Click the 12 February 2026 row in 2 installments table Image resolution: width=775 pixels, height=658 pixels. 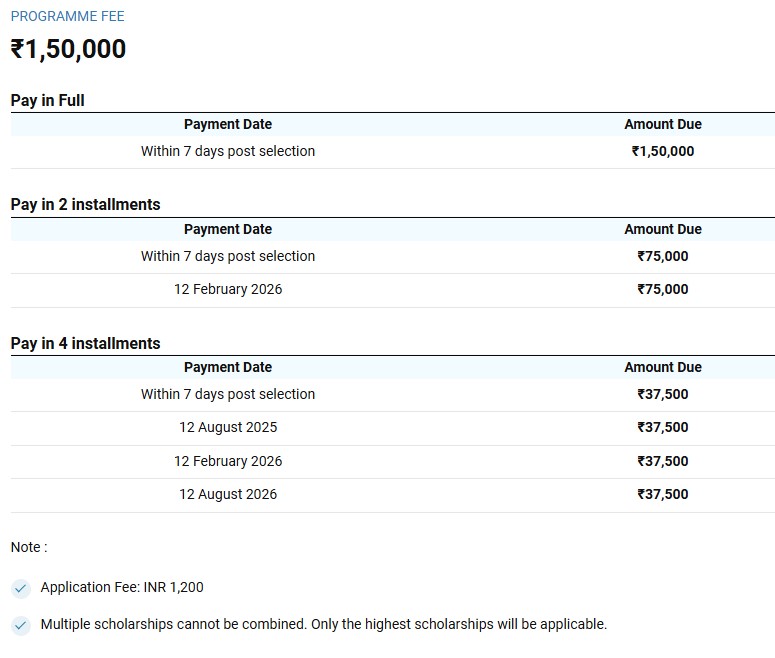[x=228, y=289]
